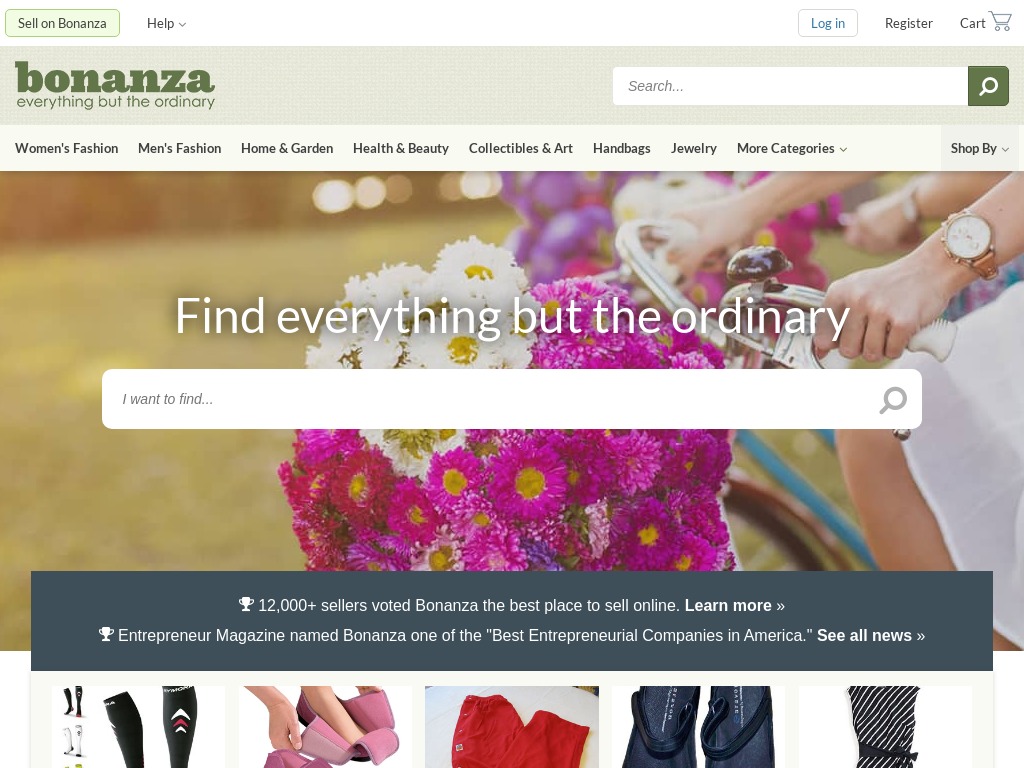Click the Register link
This screenshot has width=1024, height=768.
pyautogui.click(x=908, y=24)
